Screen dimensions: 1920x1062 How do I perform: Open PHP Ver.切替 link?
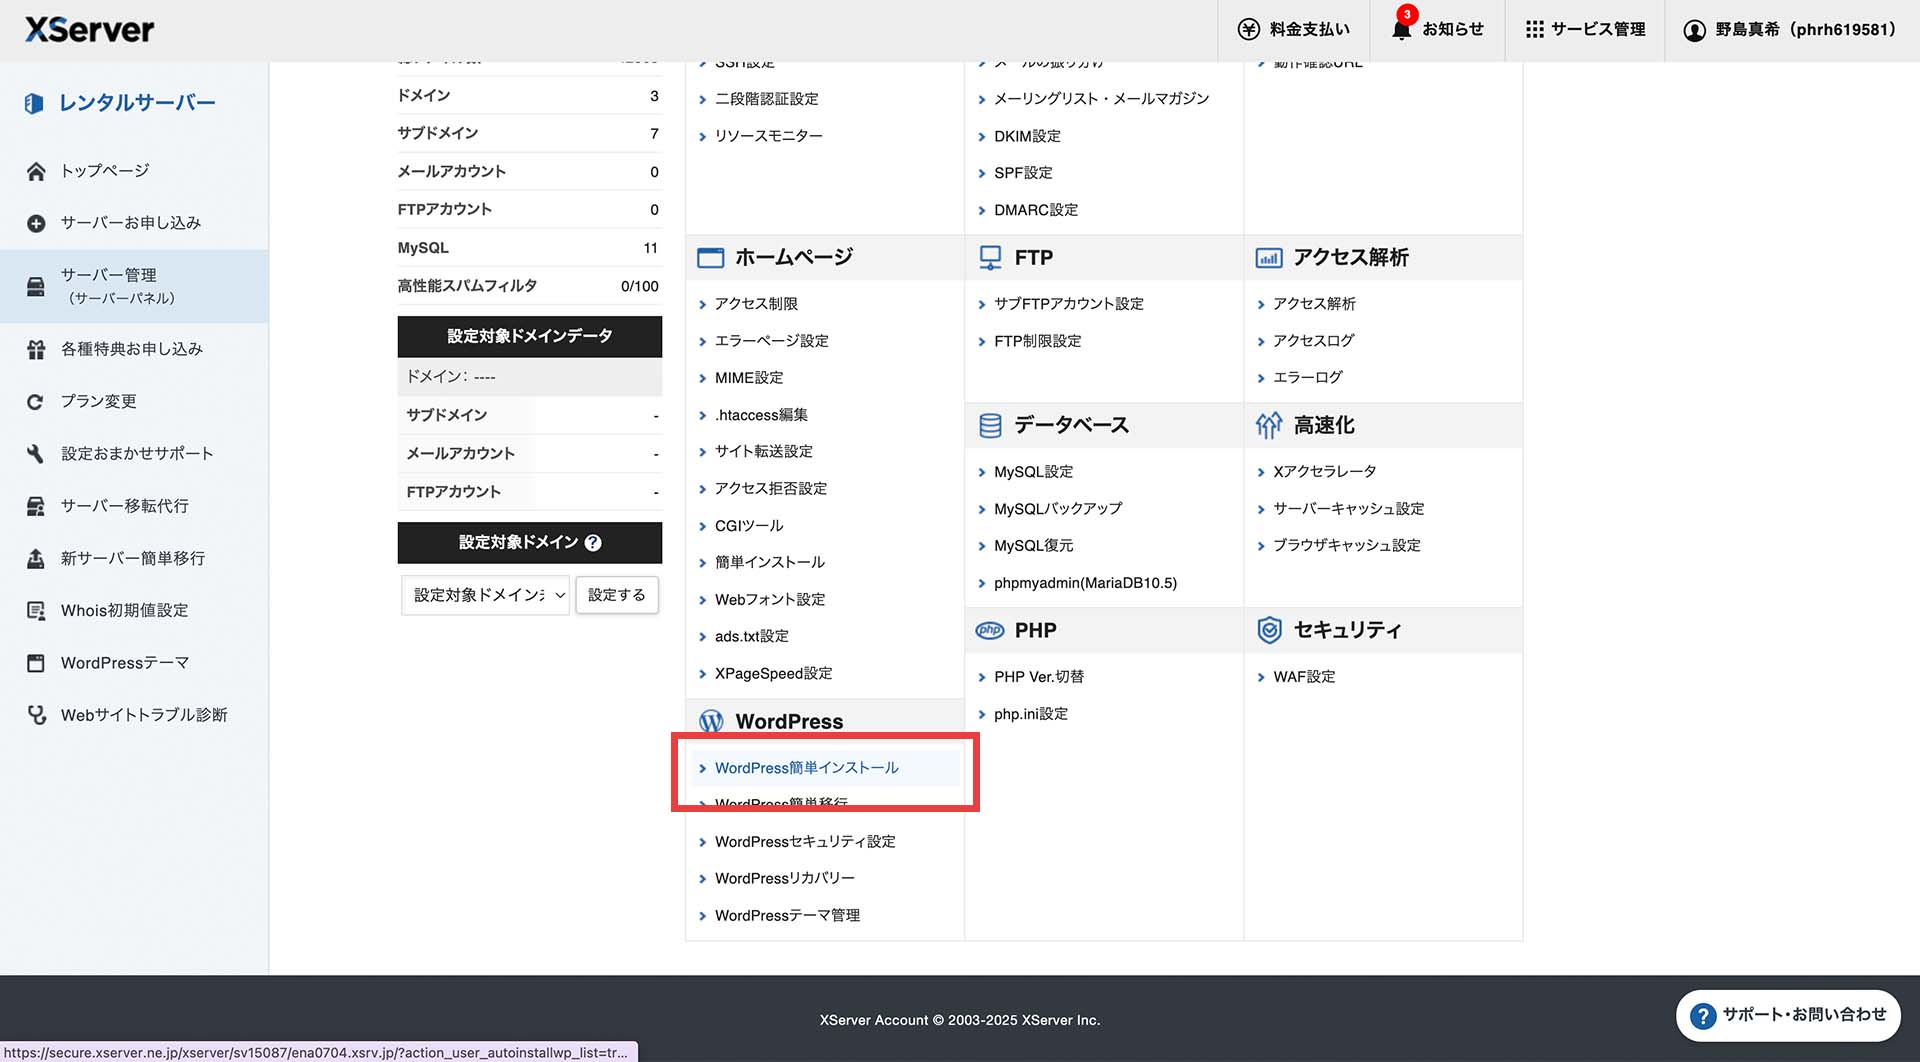pos(1039,677)
